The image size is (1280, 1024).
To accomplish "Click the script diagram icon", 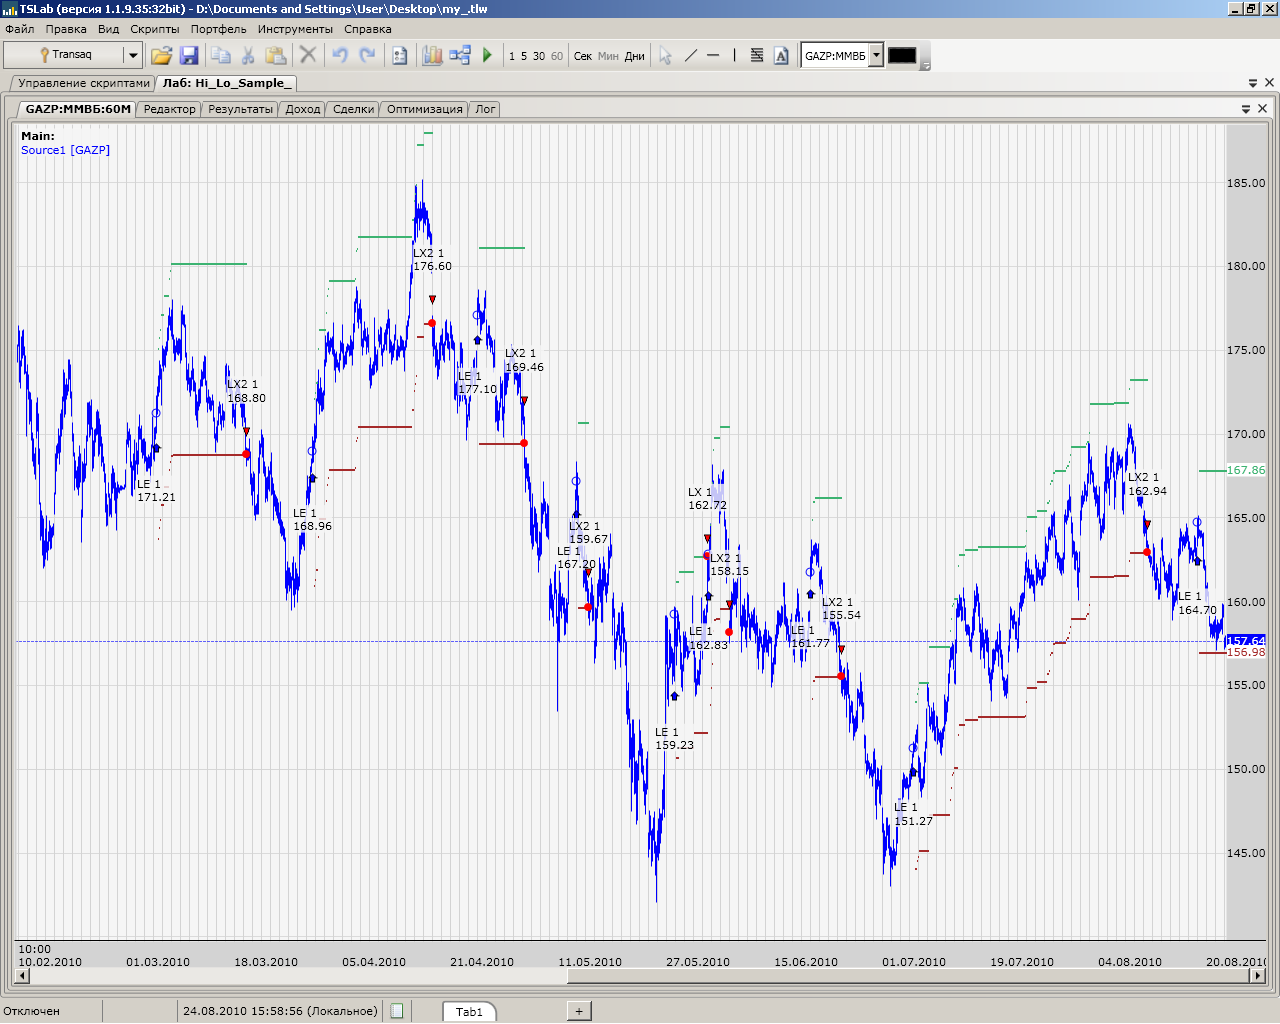I will pos(460,55).
